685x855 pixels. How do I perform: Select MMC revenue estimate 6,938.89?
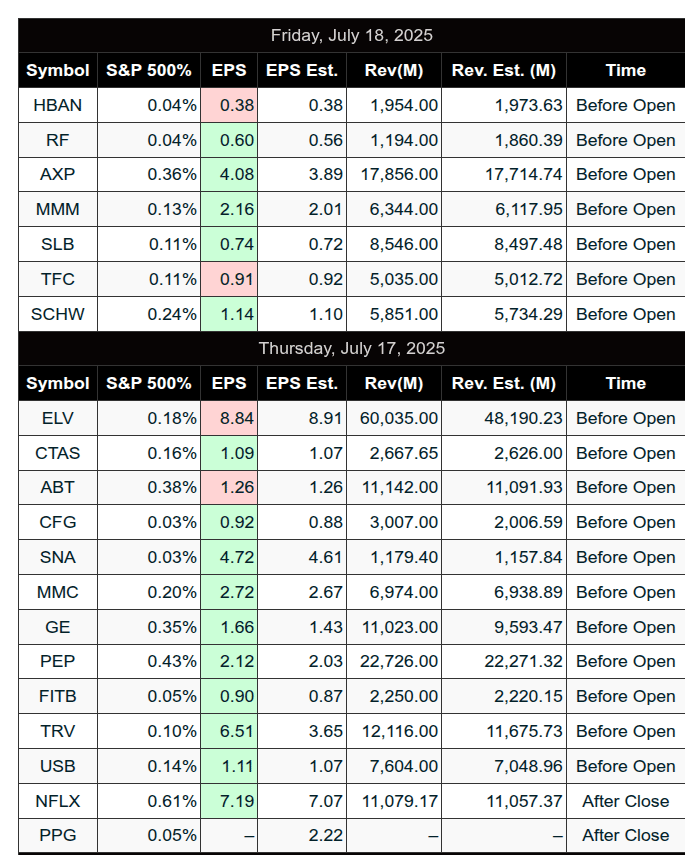pyautogui.click(x=504, y=592)
